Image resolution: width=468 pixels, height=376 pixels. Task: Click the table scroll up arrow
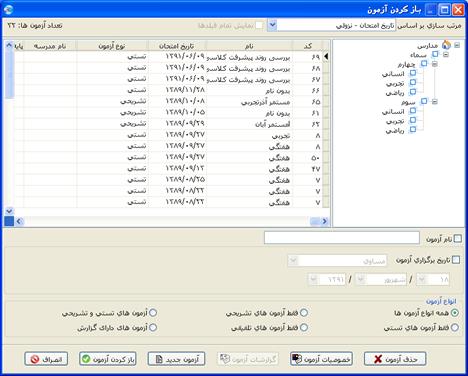(9, 45)
